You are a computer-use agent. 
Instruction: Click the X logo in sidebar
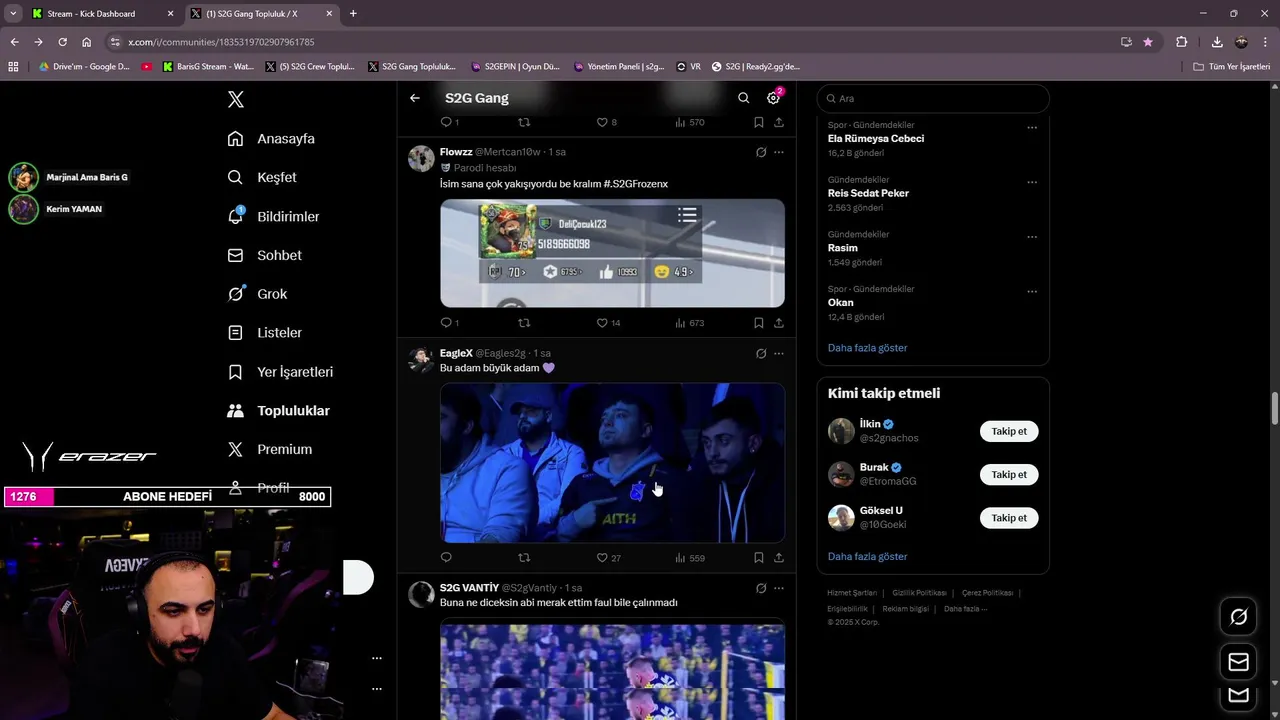[x=236, y=99]
